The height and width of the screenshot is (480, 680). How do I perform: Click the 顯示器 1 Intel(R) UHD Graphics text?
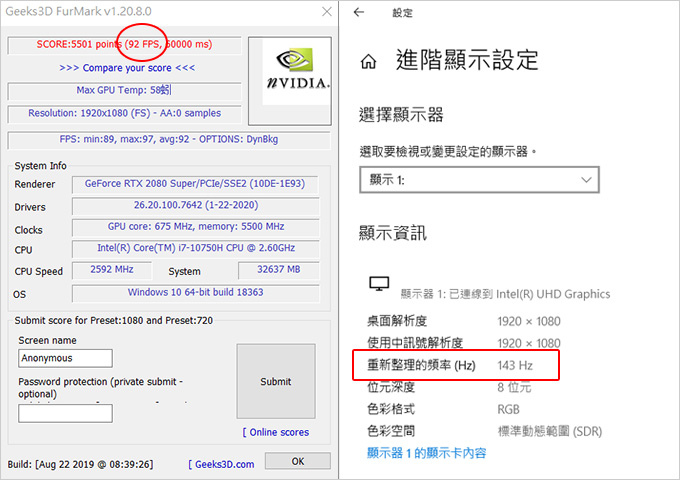(505, 294)
